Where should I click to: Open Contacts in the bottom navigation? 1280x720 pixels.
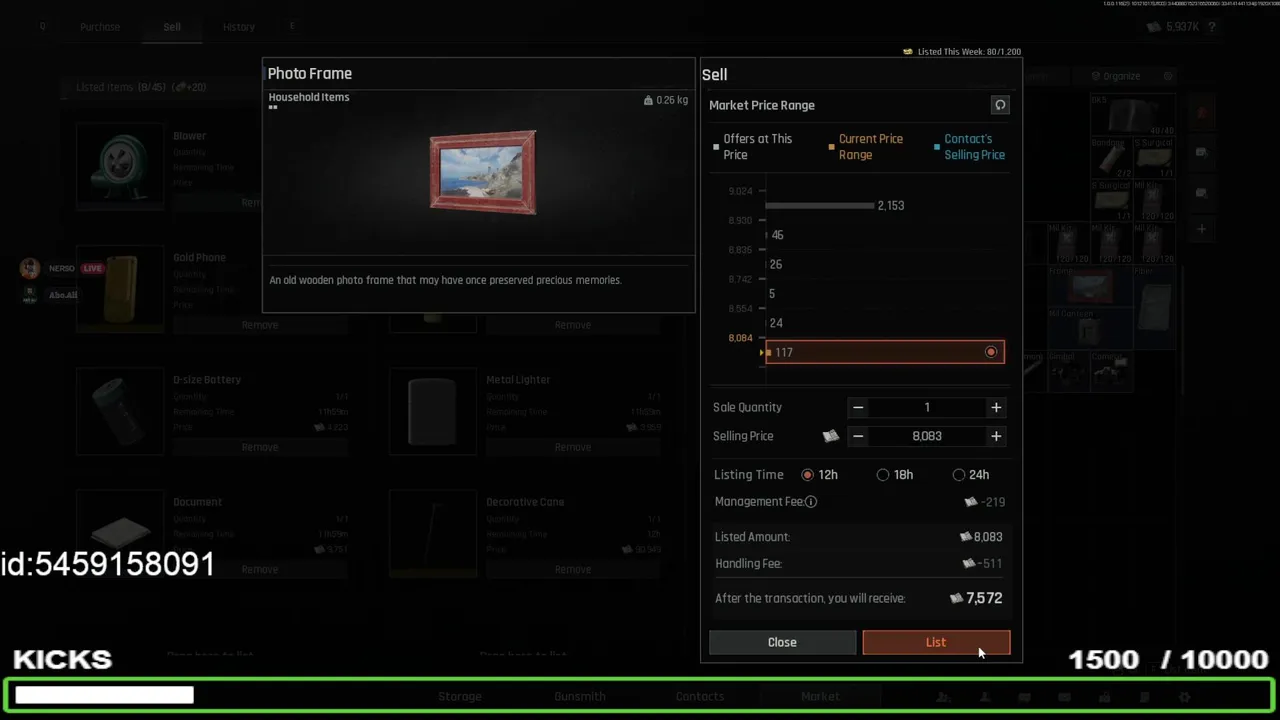[700, 696]
